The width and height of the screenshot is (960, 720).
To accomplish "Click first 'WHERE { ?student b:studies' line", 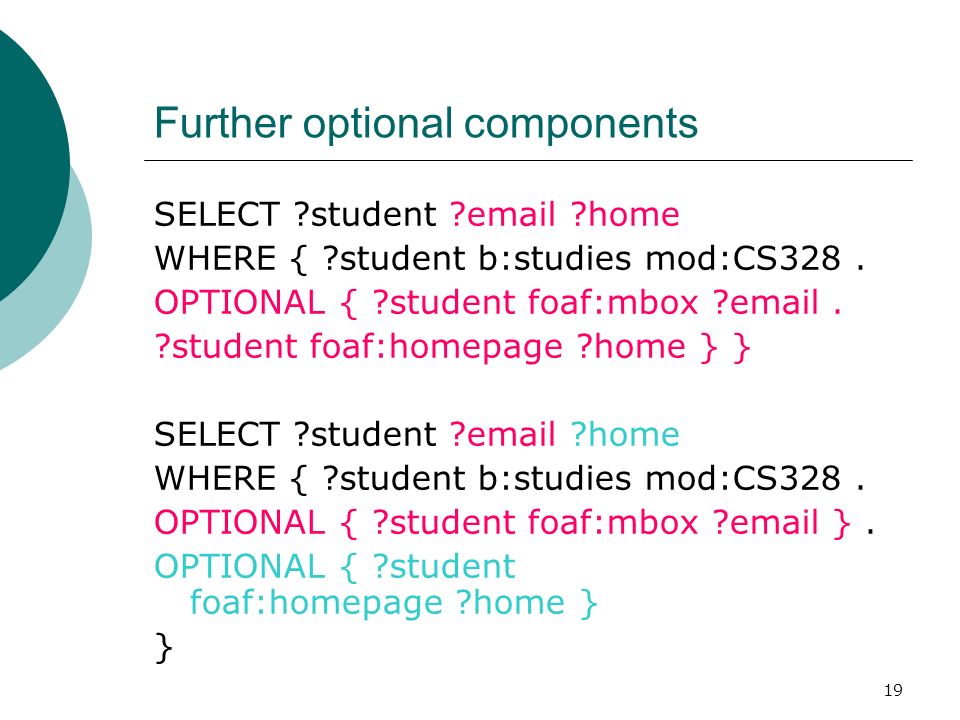I will tap(509, 258).
